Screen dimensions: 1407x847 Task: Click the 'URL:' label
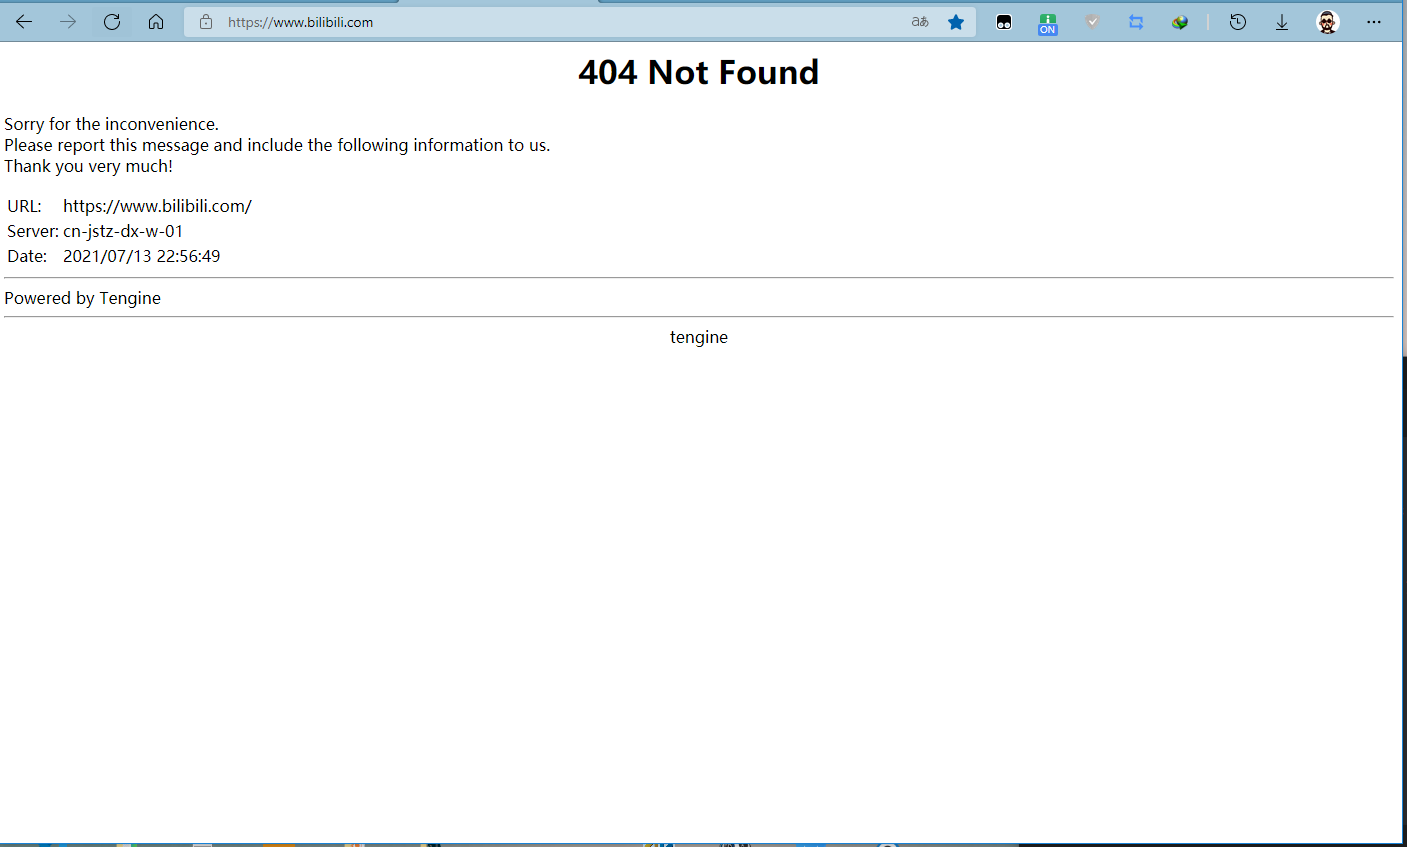tap(24, 206)
